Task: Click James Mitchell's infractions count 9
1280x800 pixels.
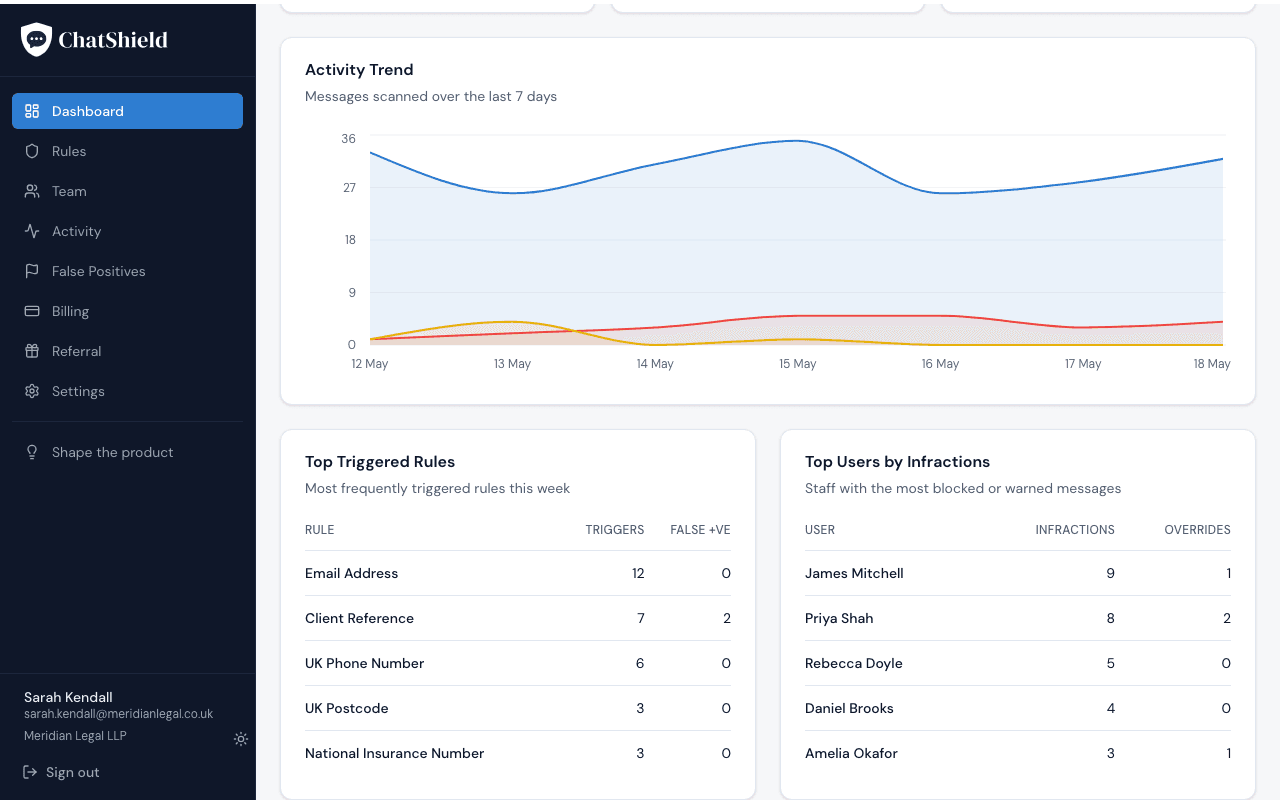Action: [x=1111, y=573]
